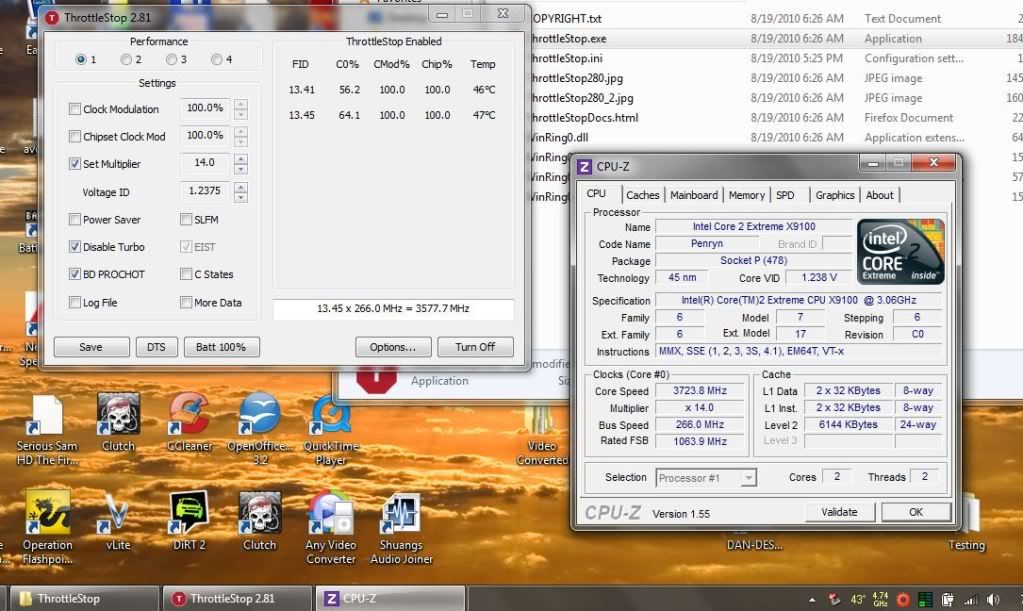Click Turn Off in ThrottleStop

click(475, 347)
